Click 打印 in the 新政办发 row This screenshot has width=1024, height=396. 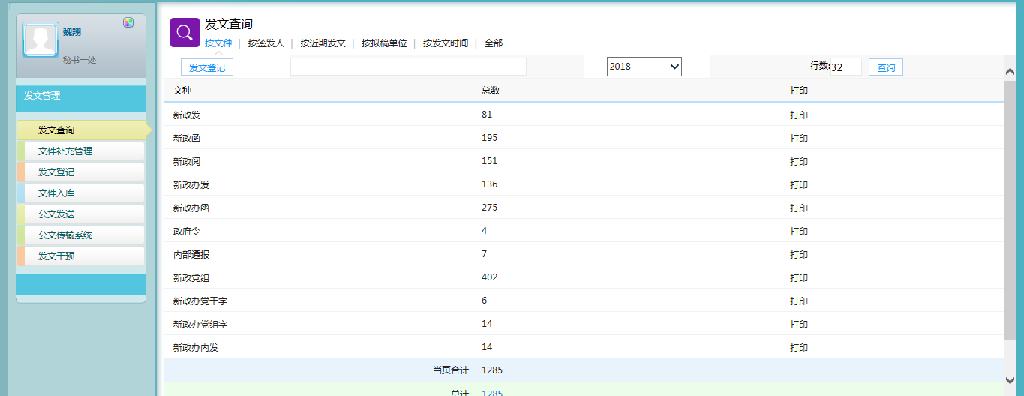click(799, 184)
